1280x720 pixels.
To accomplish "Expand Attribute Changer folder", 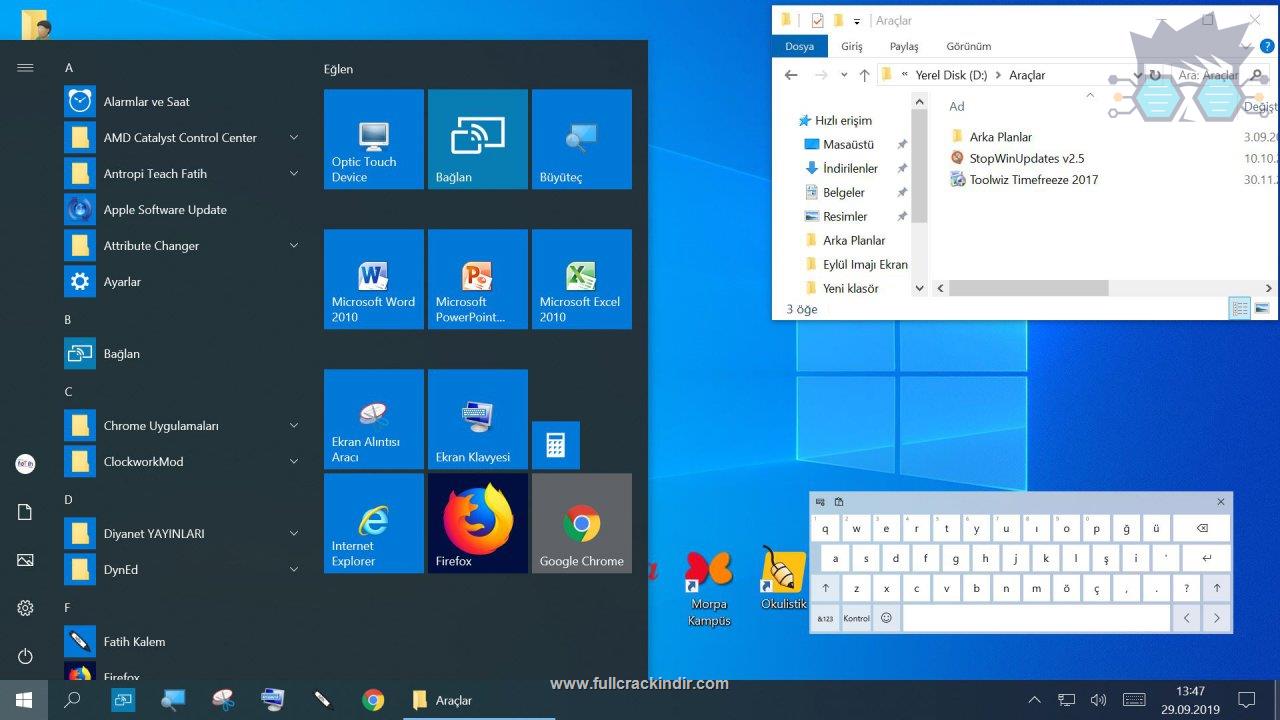I will click(x=294, y=245).
